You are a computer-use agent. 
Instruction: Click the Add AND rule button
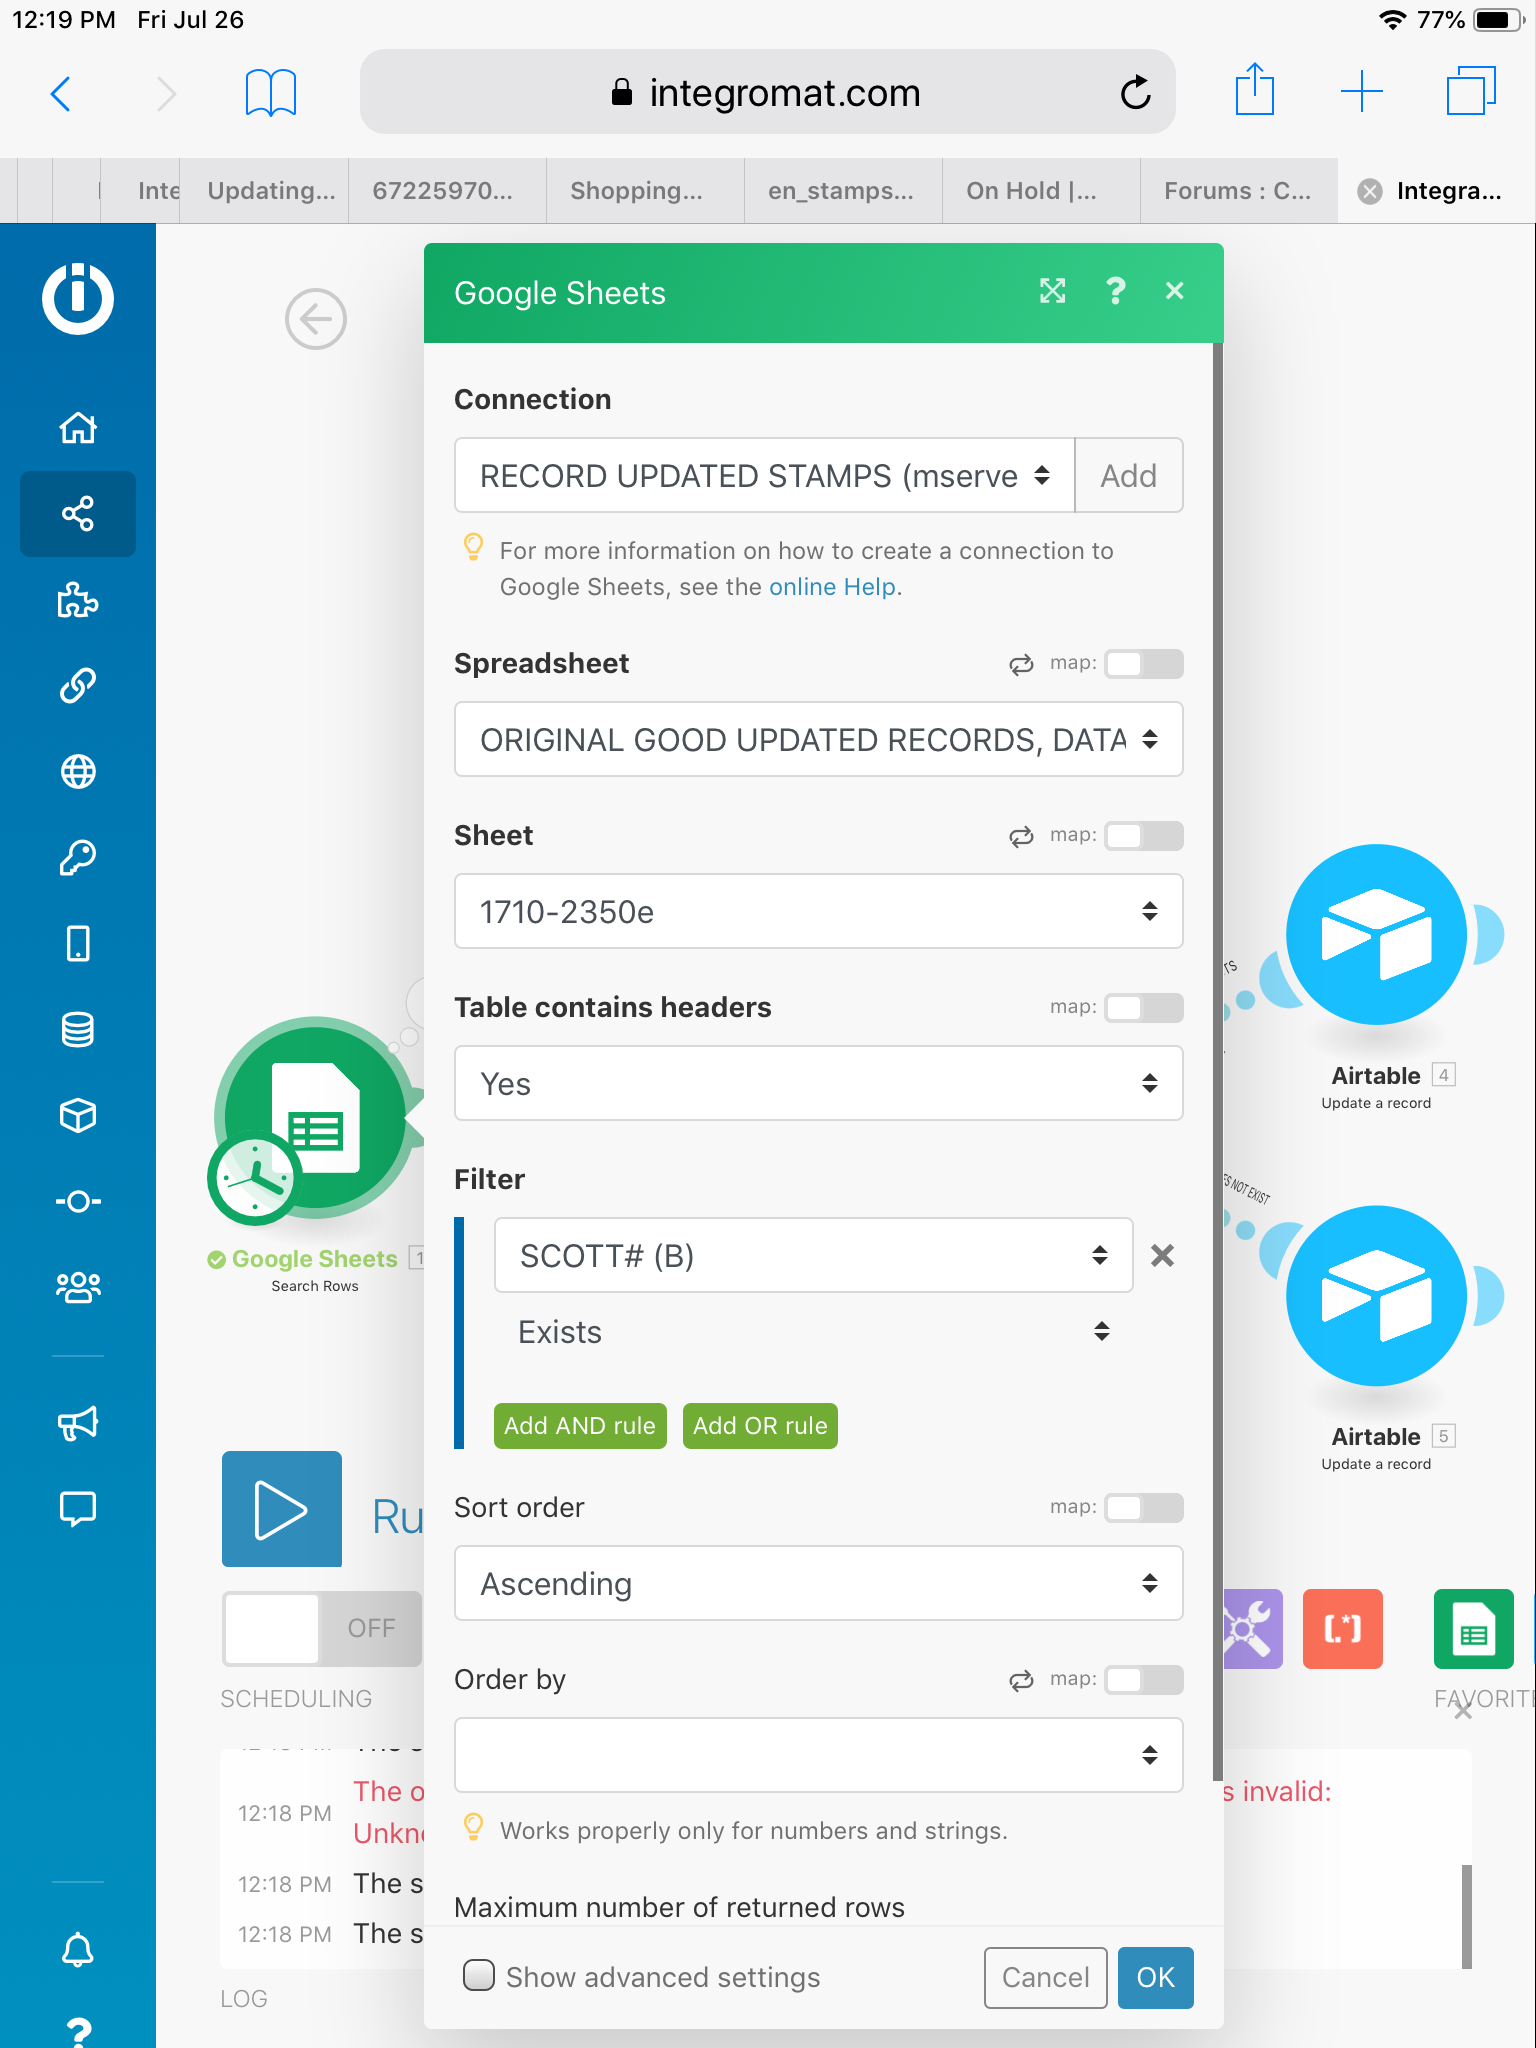[580, 1425]
